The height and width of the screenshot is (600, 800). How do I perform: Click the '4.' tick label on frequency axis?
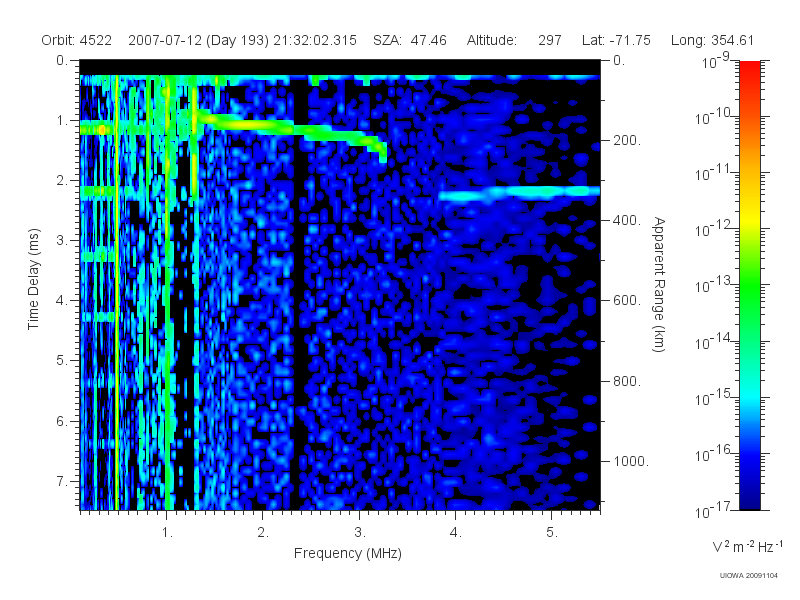pyautogui.click(x=456, y=533)
